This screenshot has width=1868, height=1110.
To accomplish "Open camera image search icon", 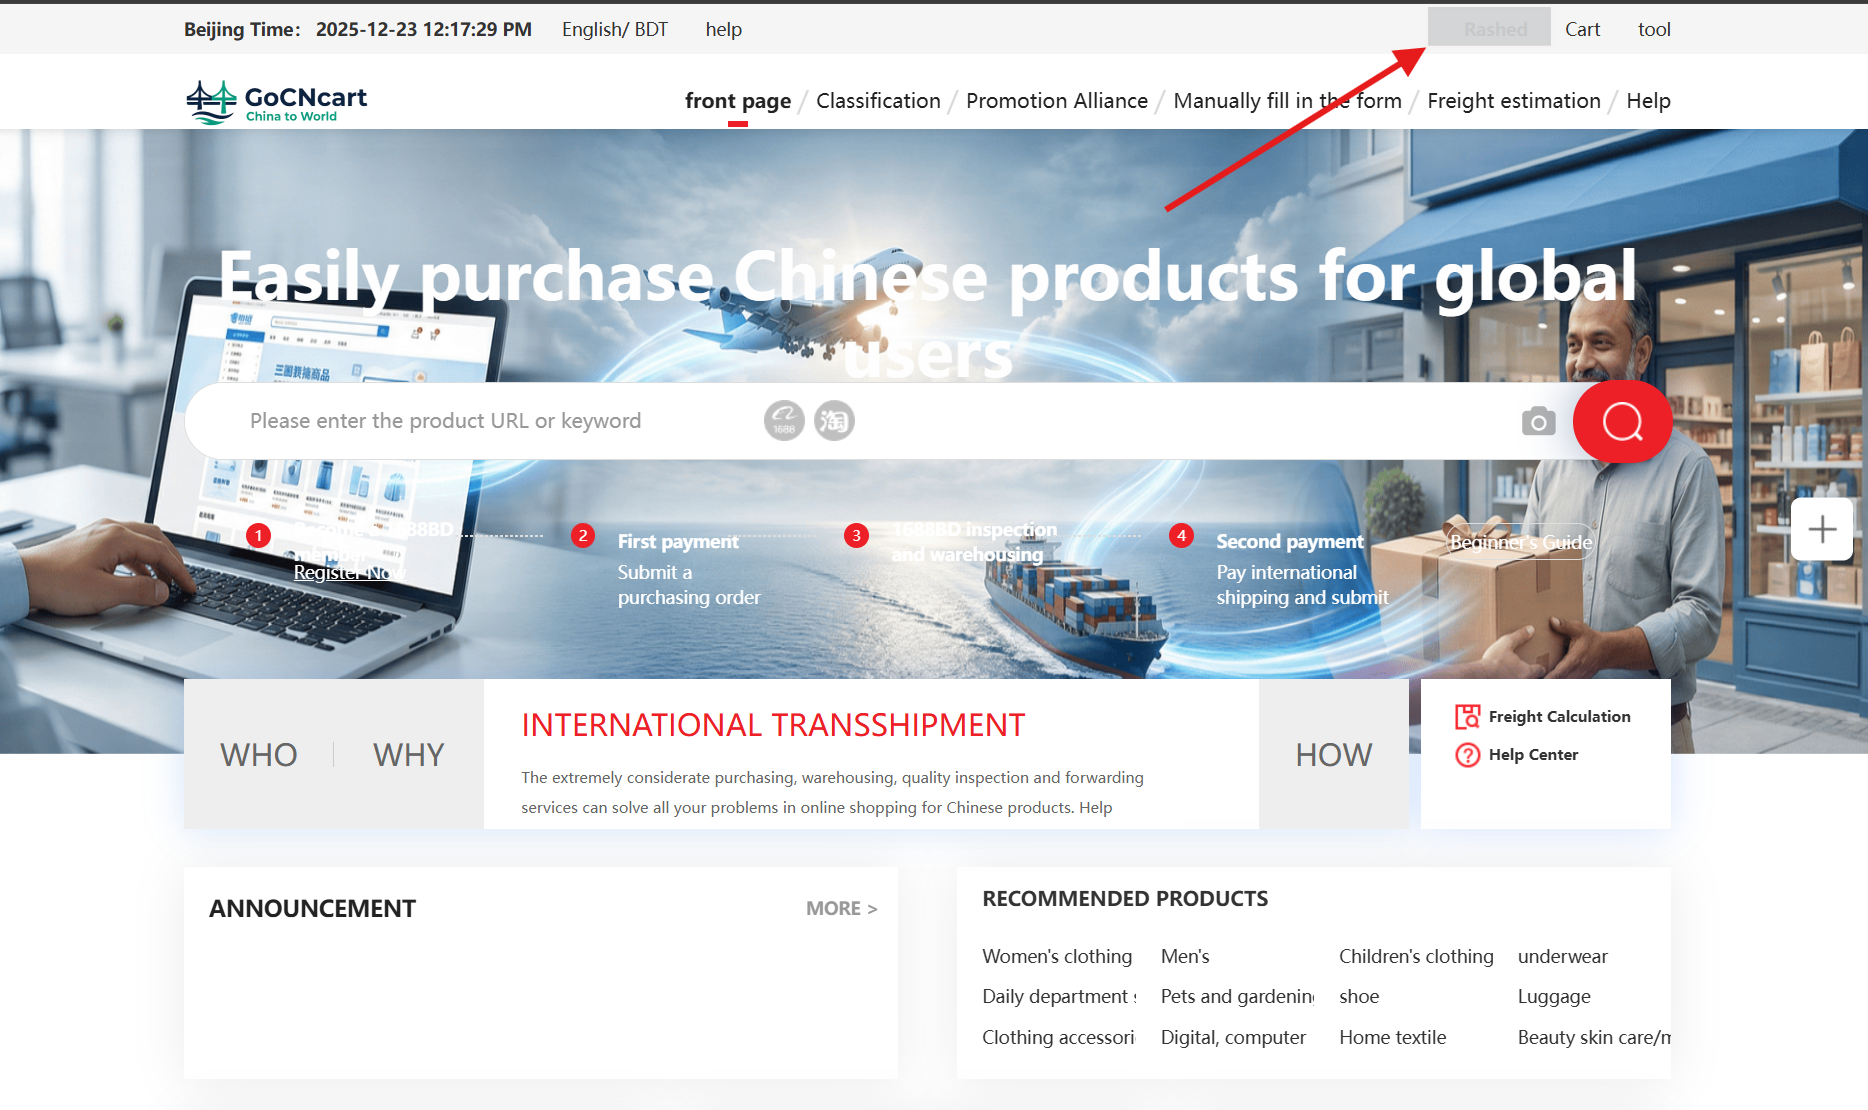I will [x=1538, y=421].
